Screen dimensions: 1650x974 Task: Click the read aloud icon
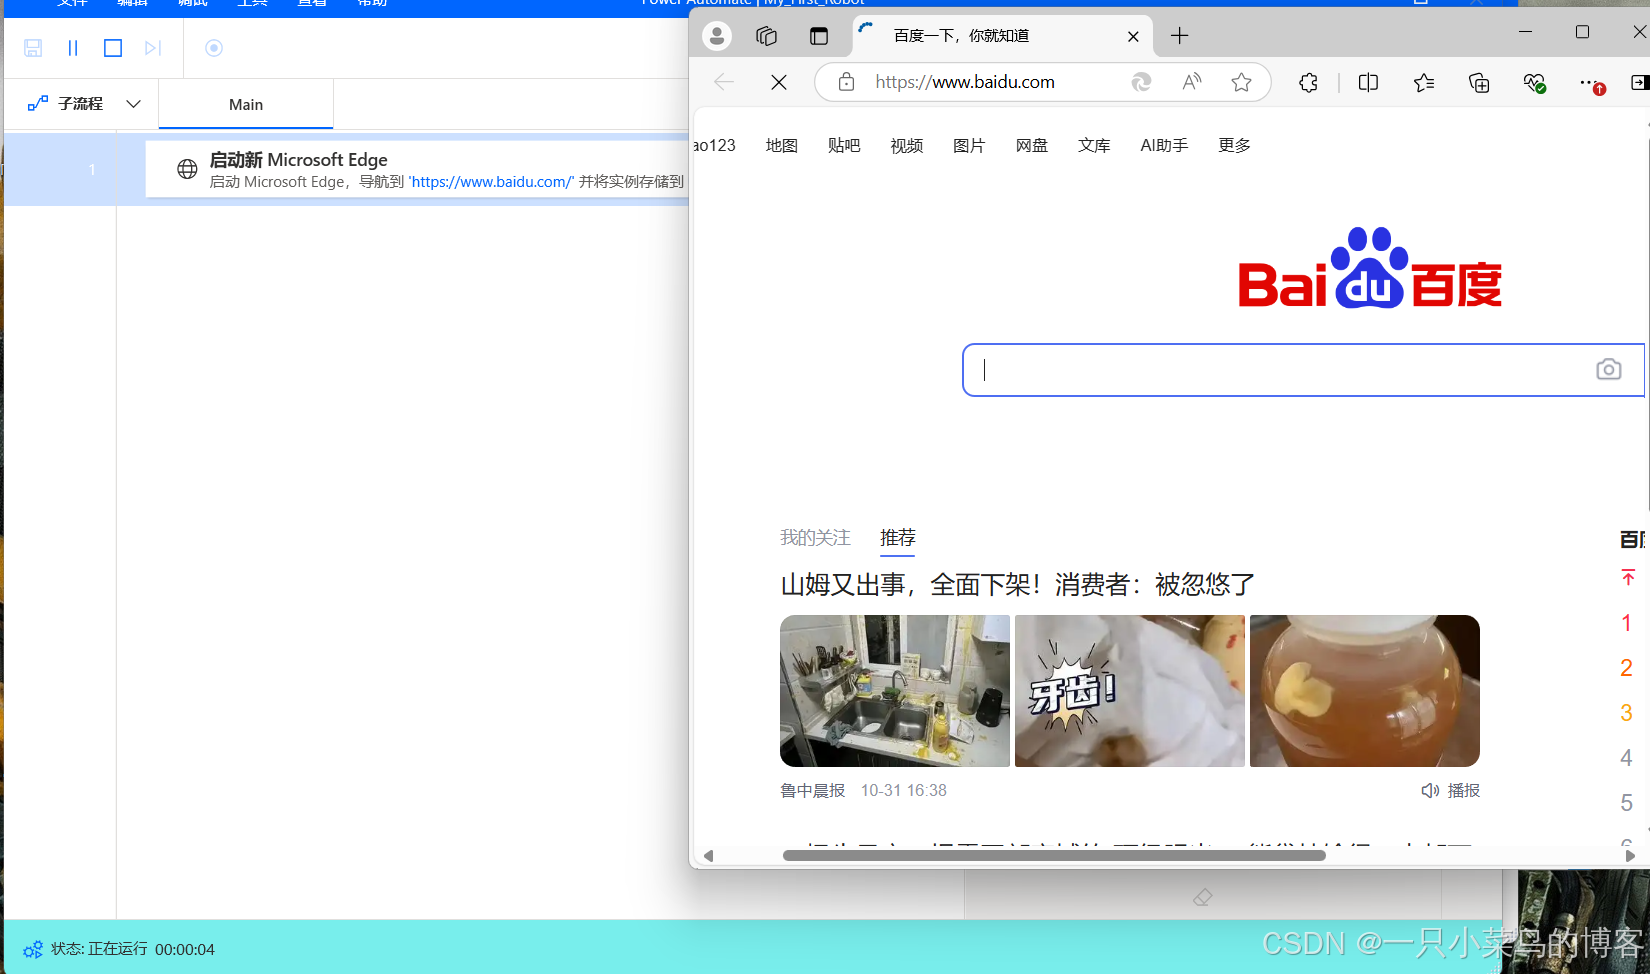click(1191, 82)
